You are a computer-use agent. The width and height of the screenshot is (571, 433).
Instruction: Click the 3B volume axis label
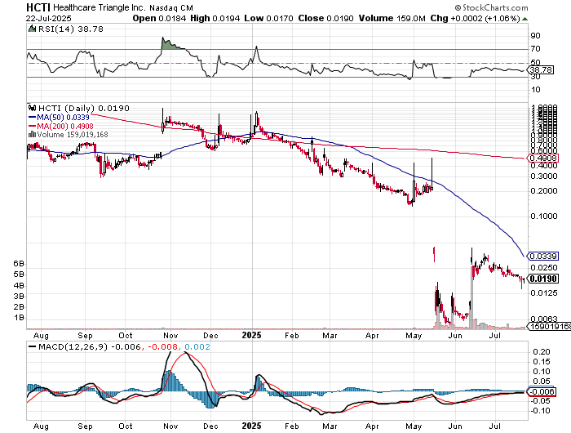point(19,296)
